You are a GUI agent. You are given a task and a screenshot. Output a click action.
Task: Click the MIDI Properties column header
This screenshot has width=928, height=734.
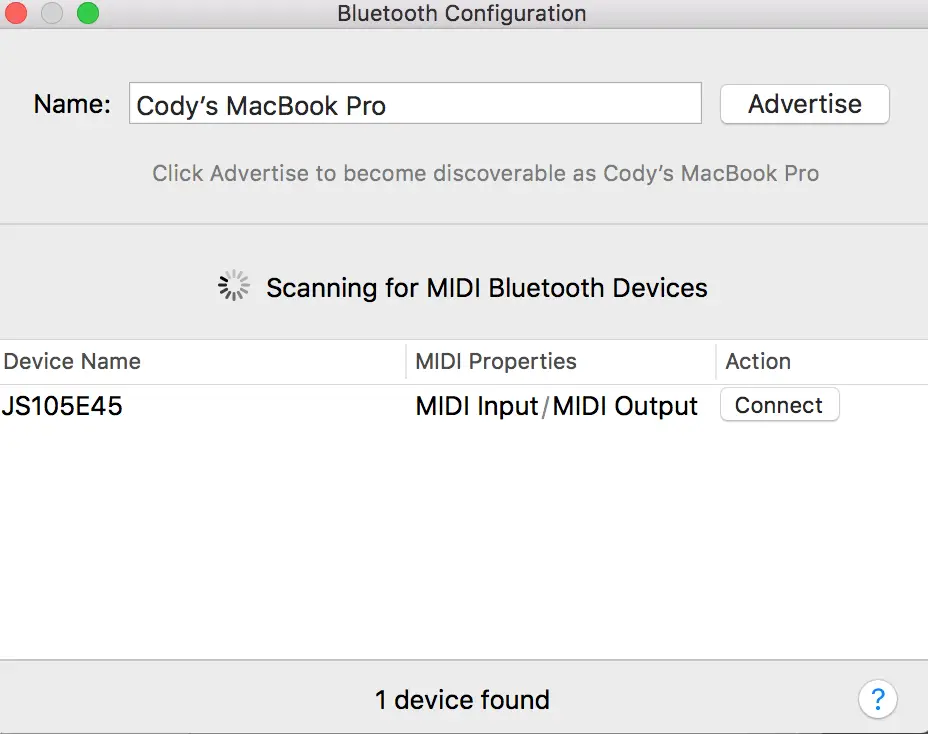[496, 361]
